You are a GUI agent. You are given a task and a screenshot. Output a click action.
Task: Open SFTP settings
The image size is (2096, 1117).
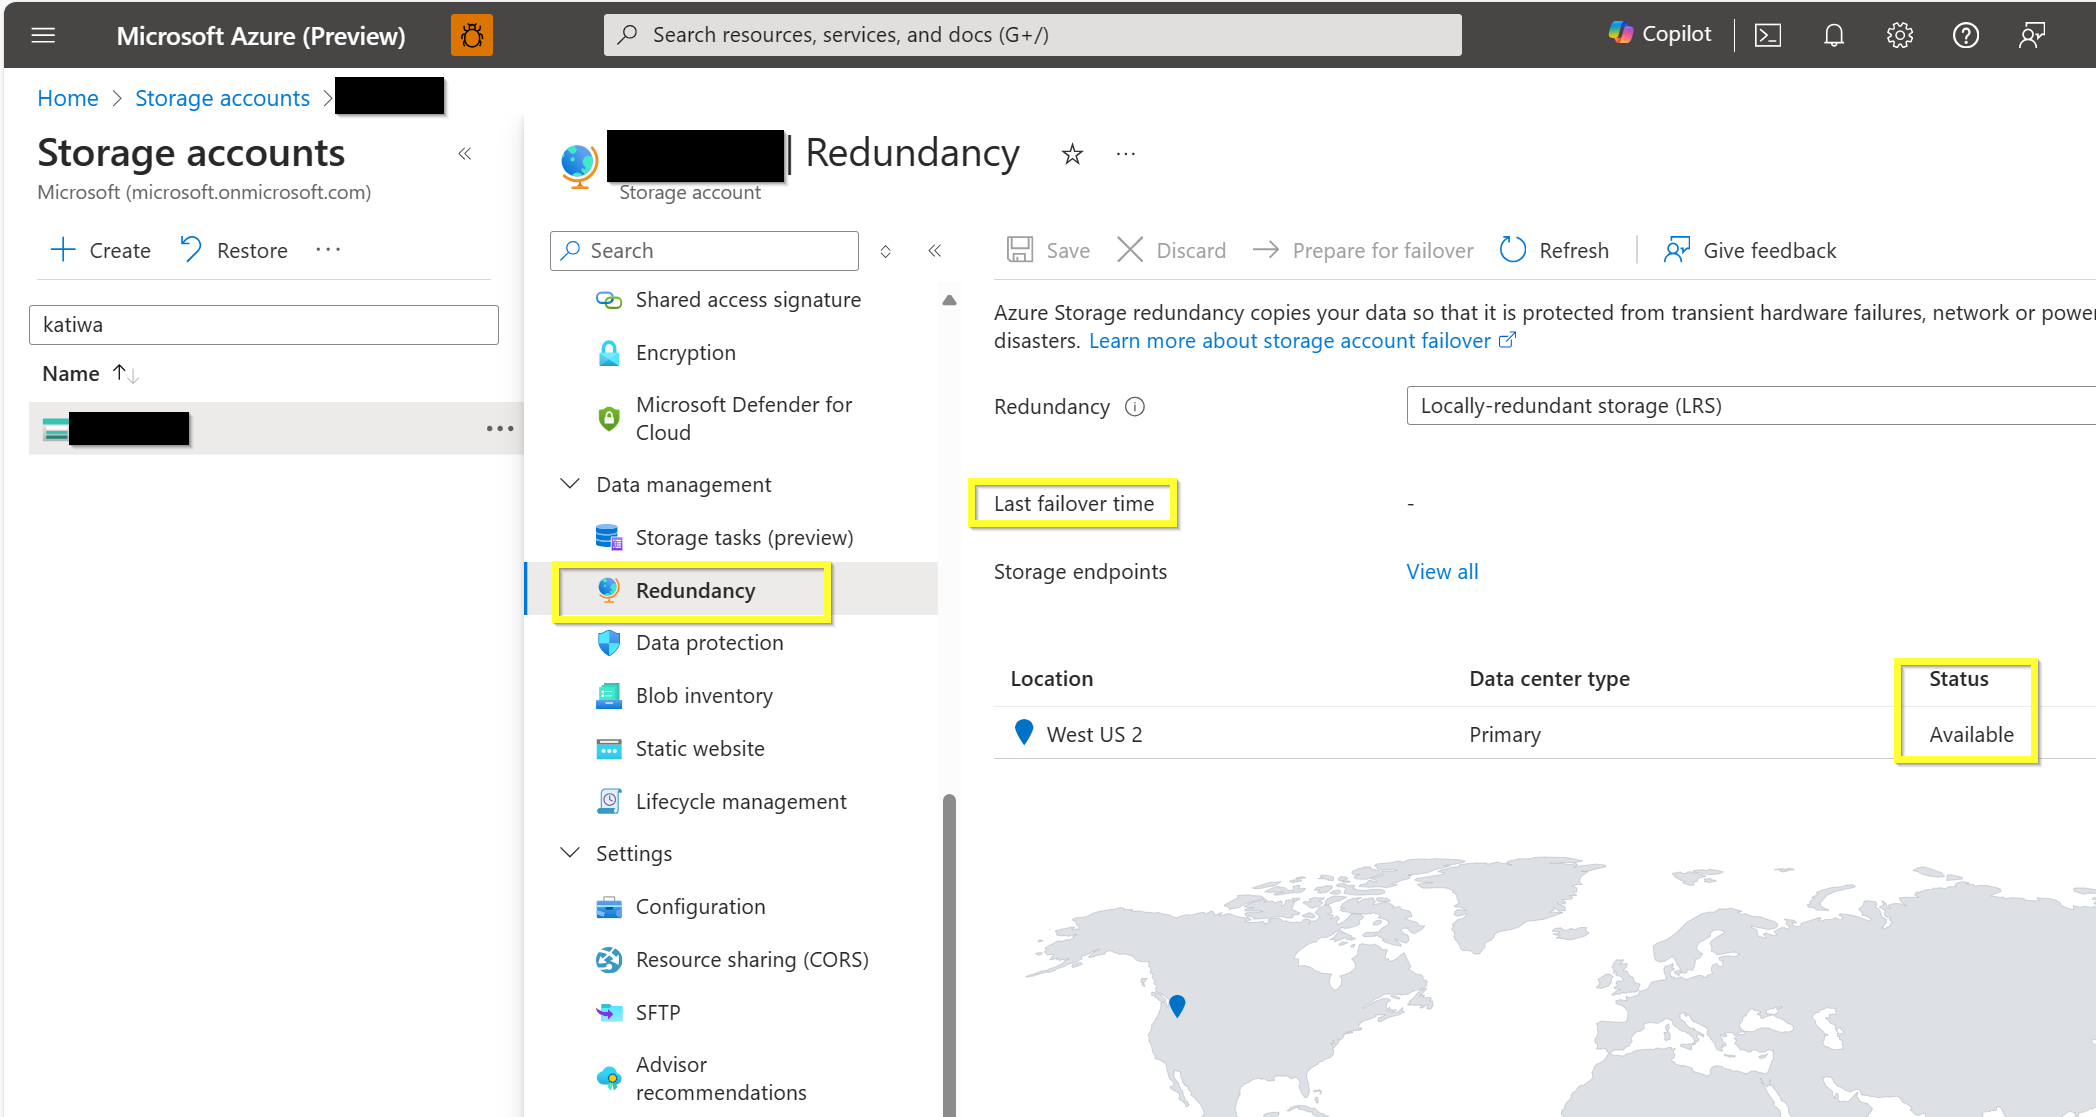[x=658, y=1013]
